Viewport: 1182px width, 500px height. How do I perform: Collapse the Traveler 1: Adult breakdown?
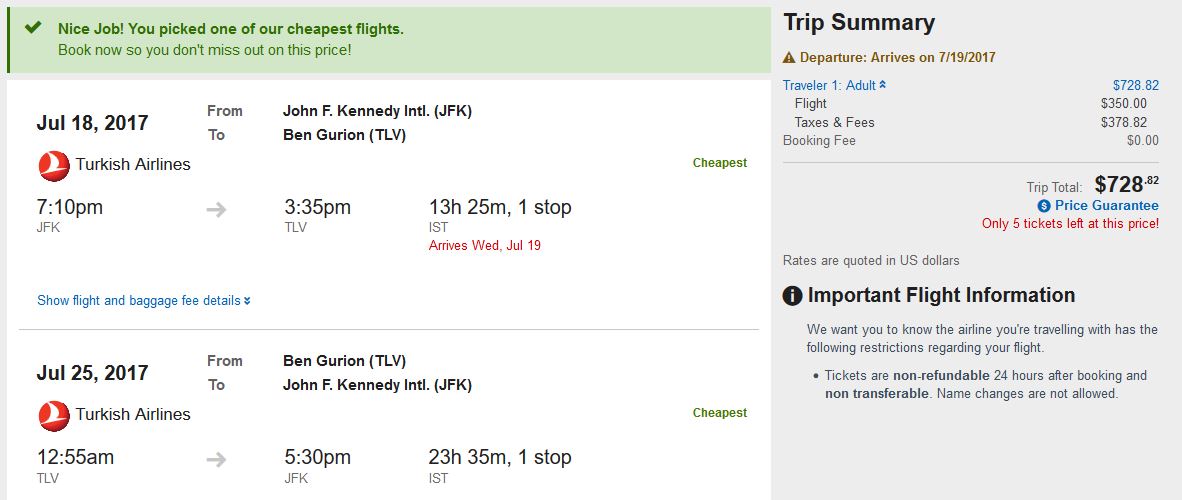(x=834, y=85)
